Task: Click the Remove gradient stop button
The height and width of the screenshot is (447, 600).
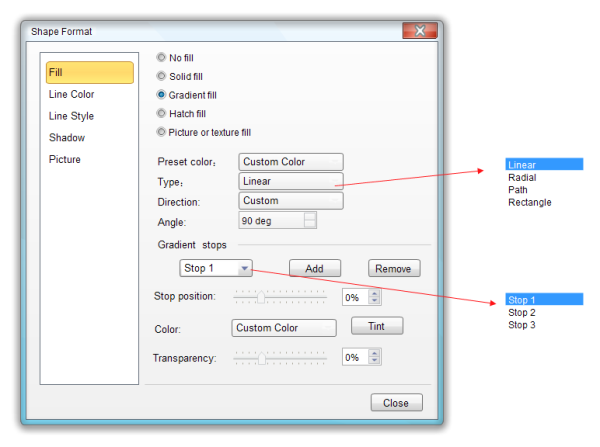Action: (394, 268)
